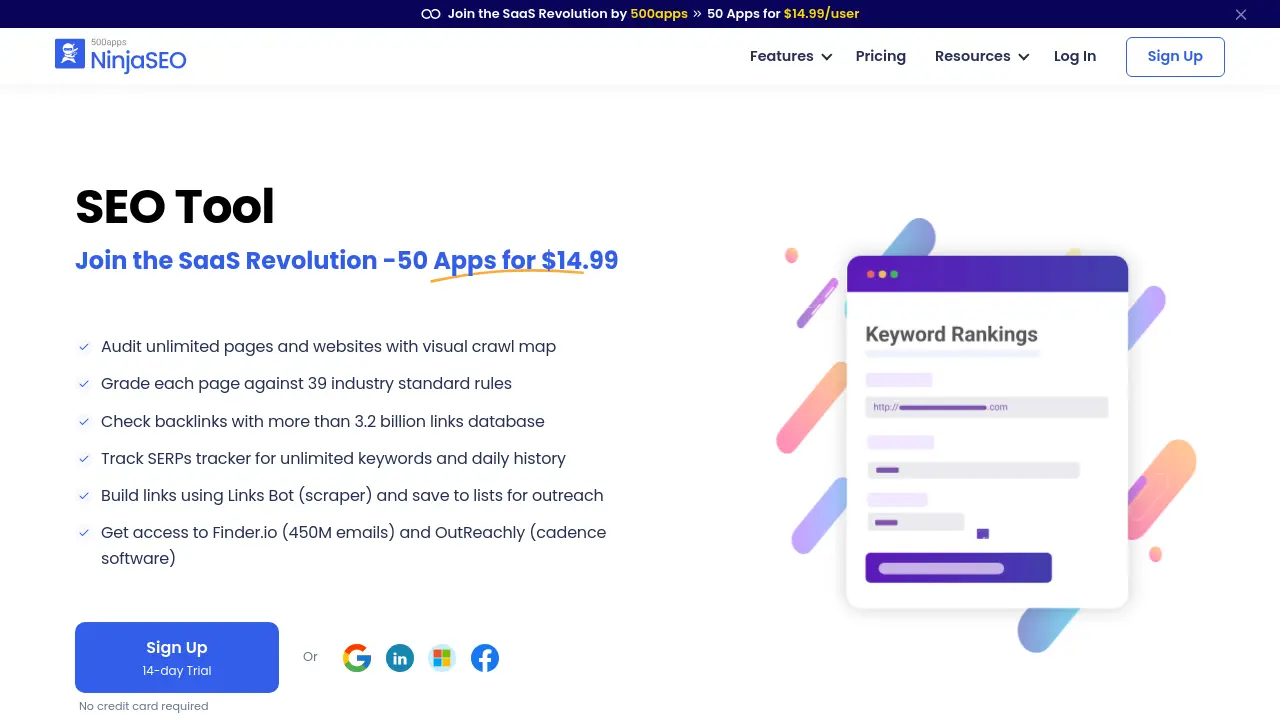Image resolution: width=1280 pixels, height=720 pixels.
Task: Click checkmark icon beside Get access to Finder.io
Action: 84,533
